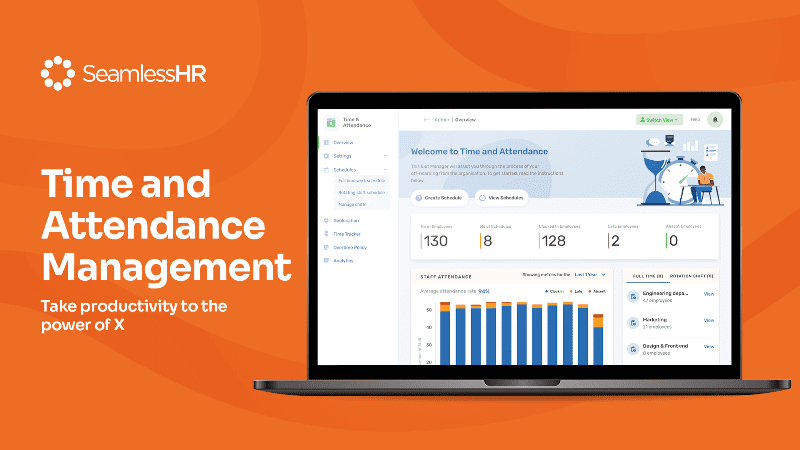Image resolution: width=800 pixels, height=450 pixels.
Task: Toggle the Clock In legend item
Action: coord(556,291)
